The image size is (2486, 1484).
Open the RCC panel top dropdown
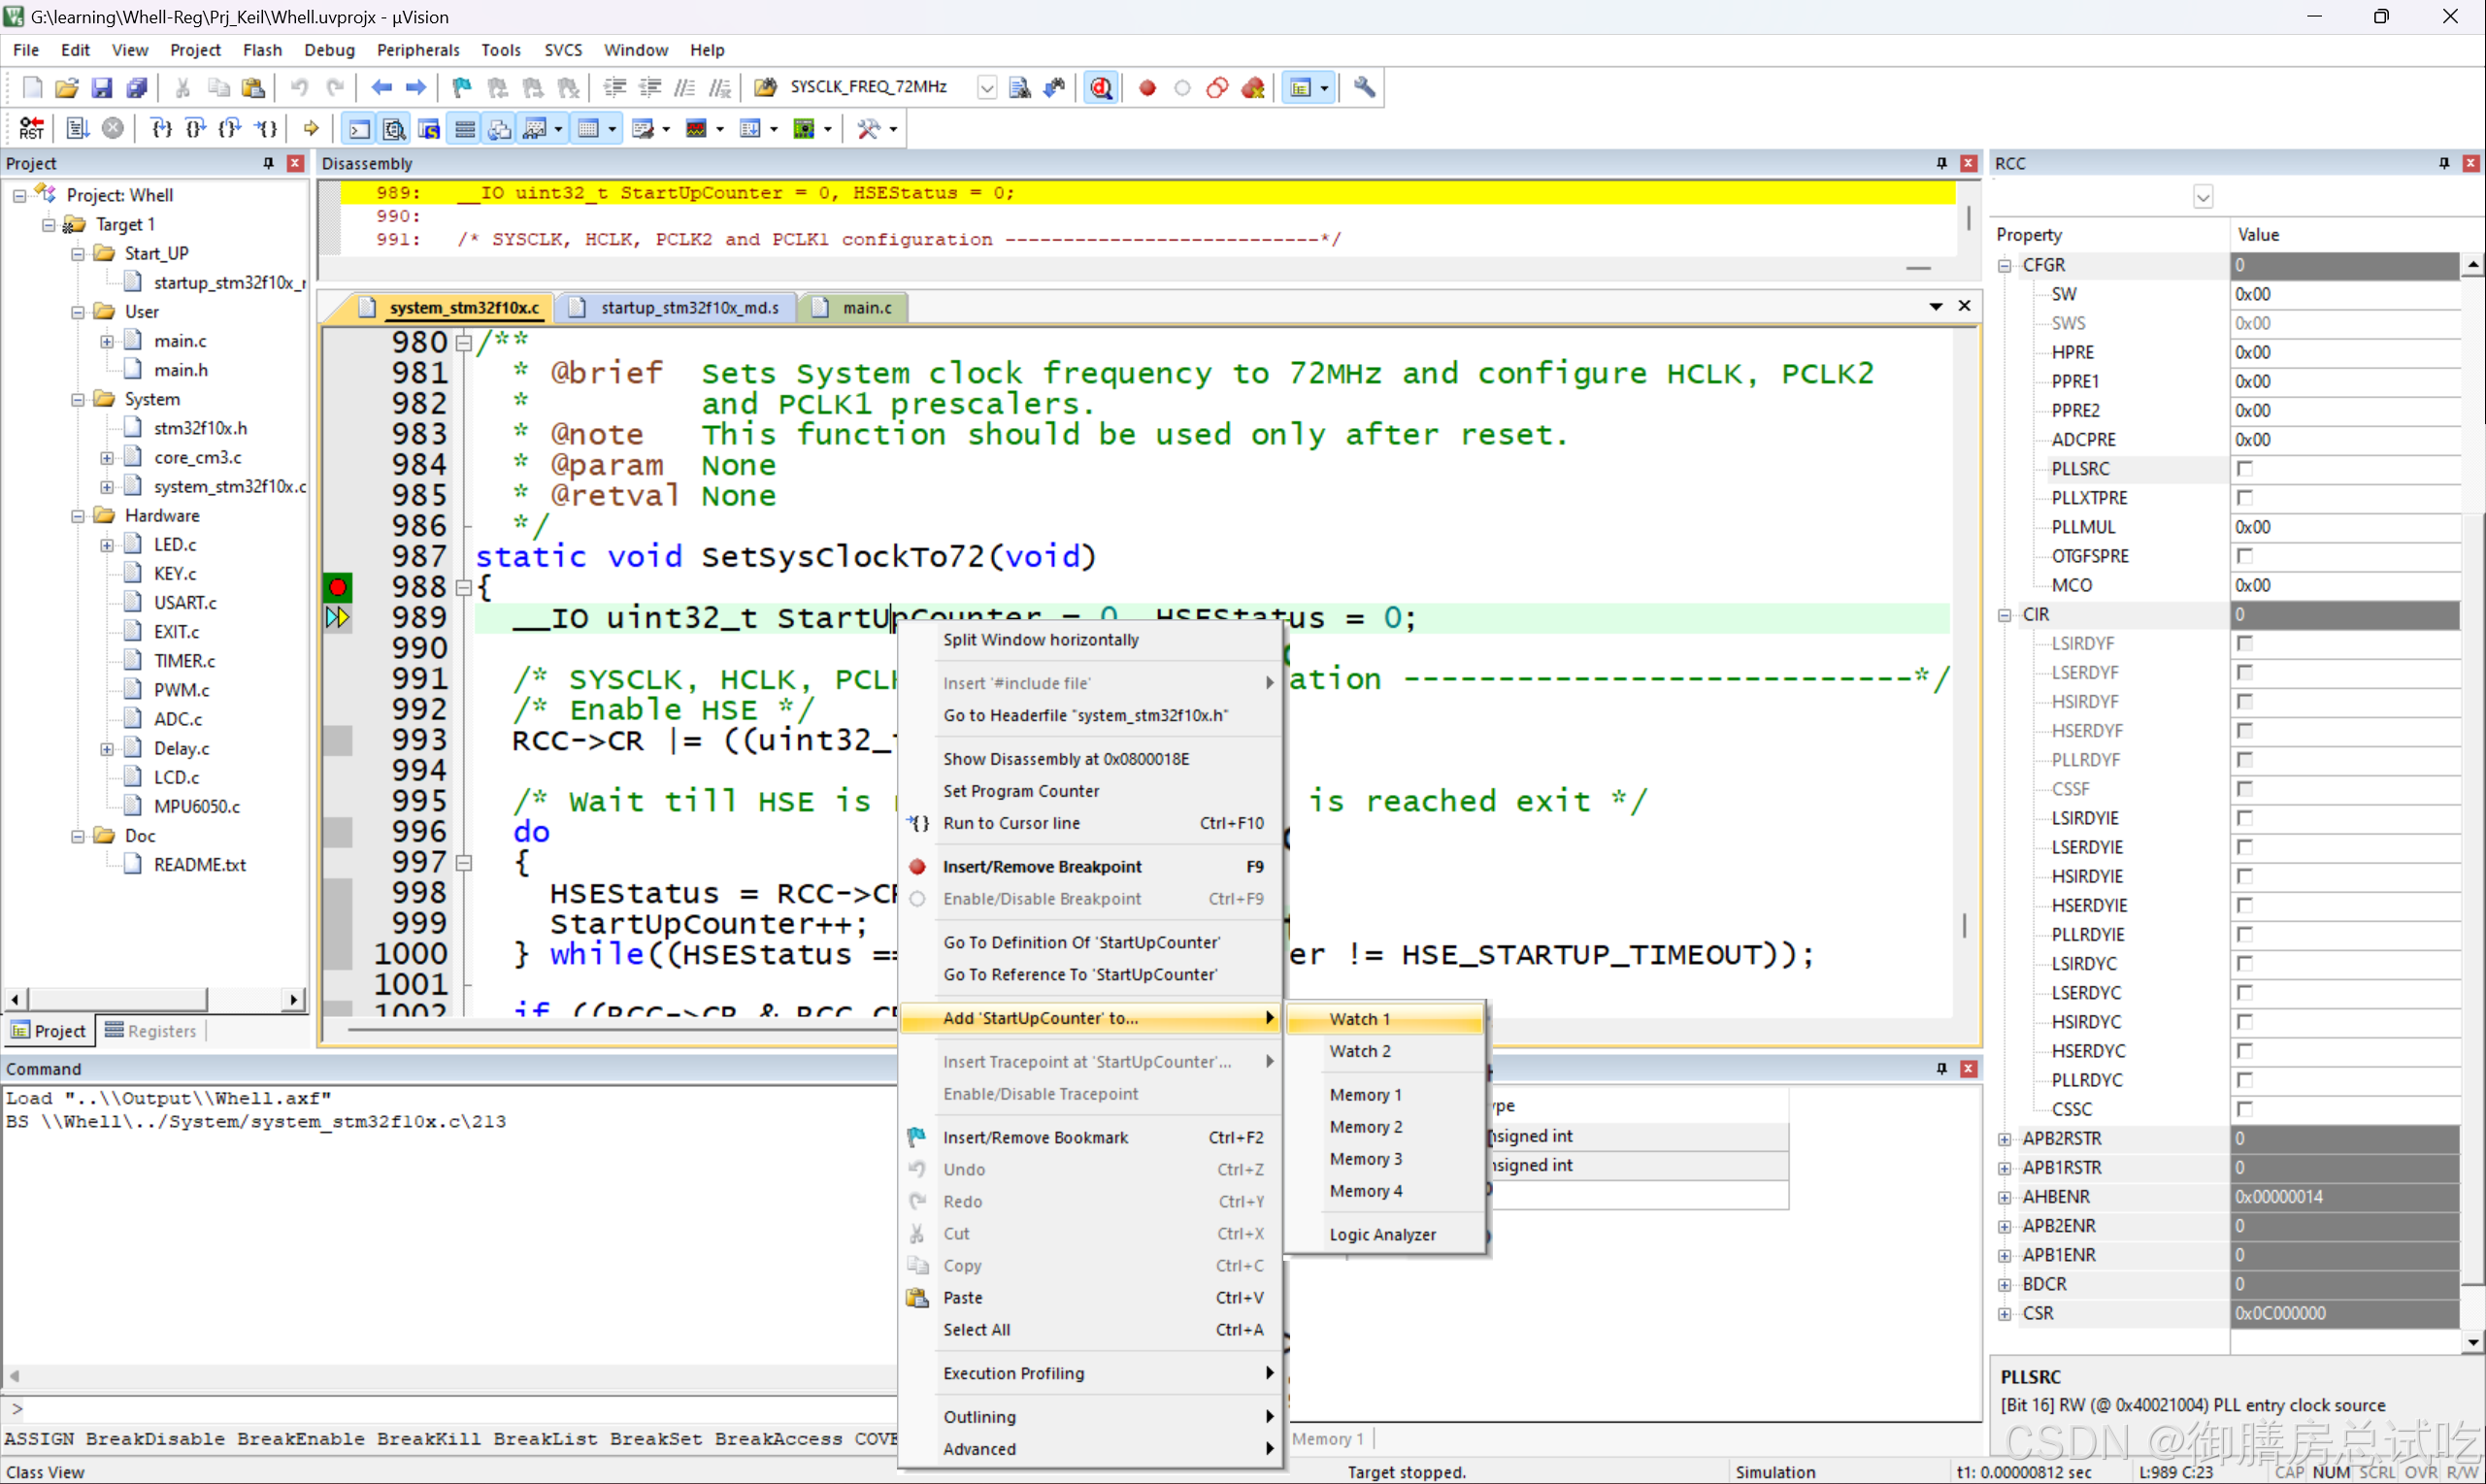tap(2203, 196)
